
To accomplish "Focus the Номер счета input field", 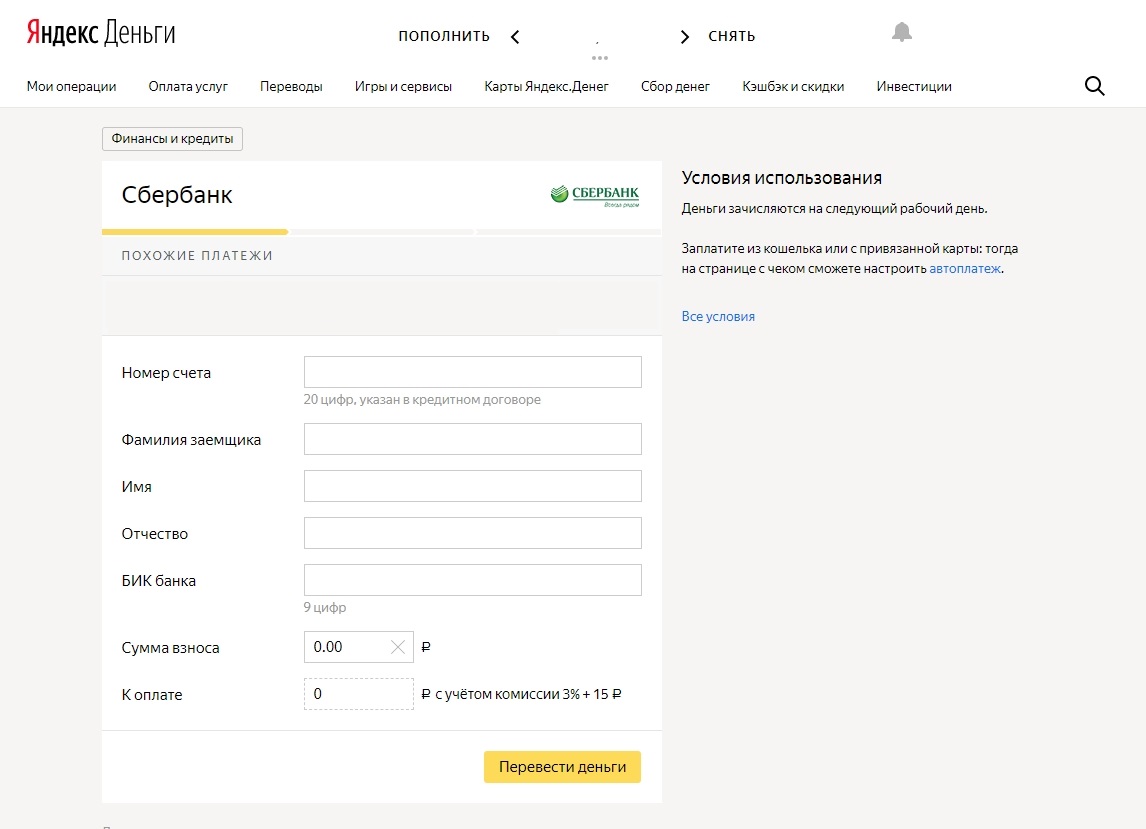I will click(x=472, y=372).
